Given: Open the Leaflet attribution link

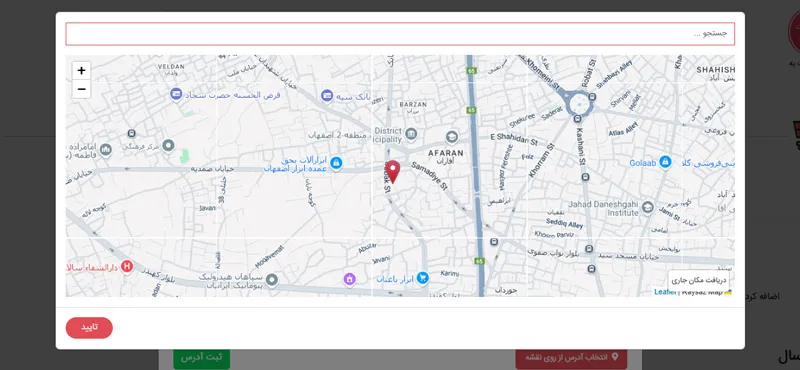Looking at the screenshot, I should [x=665, y=292].
